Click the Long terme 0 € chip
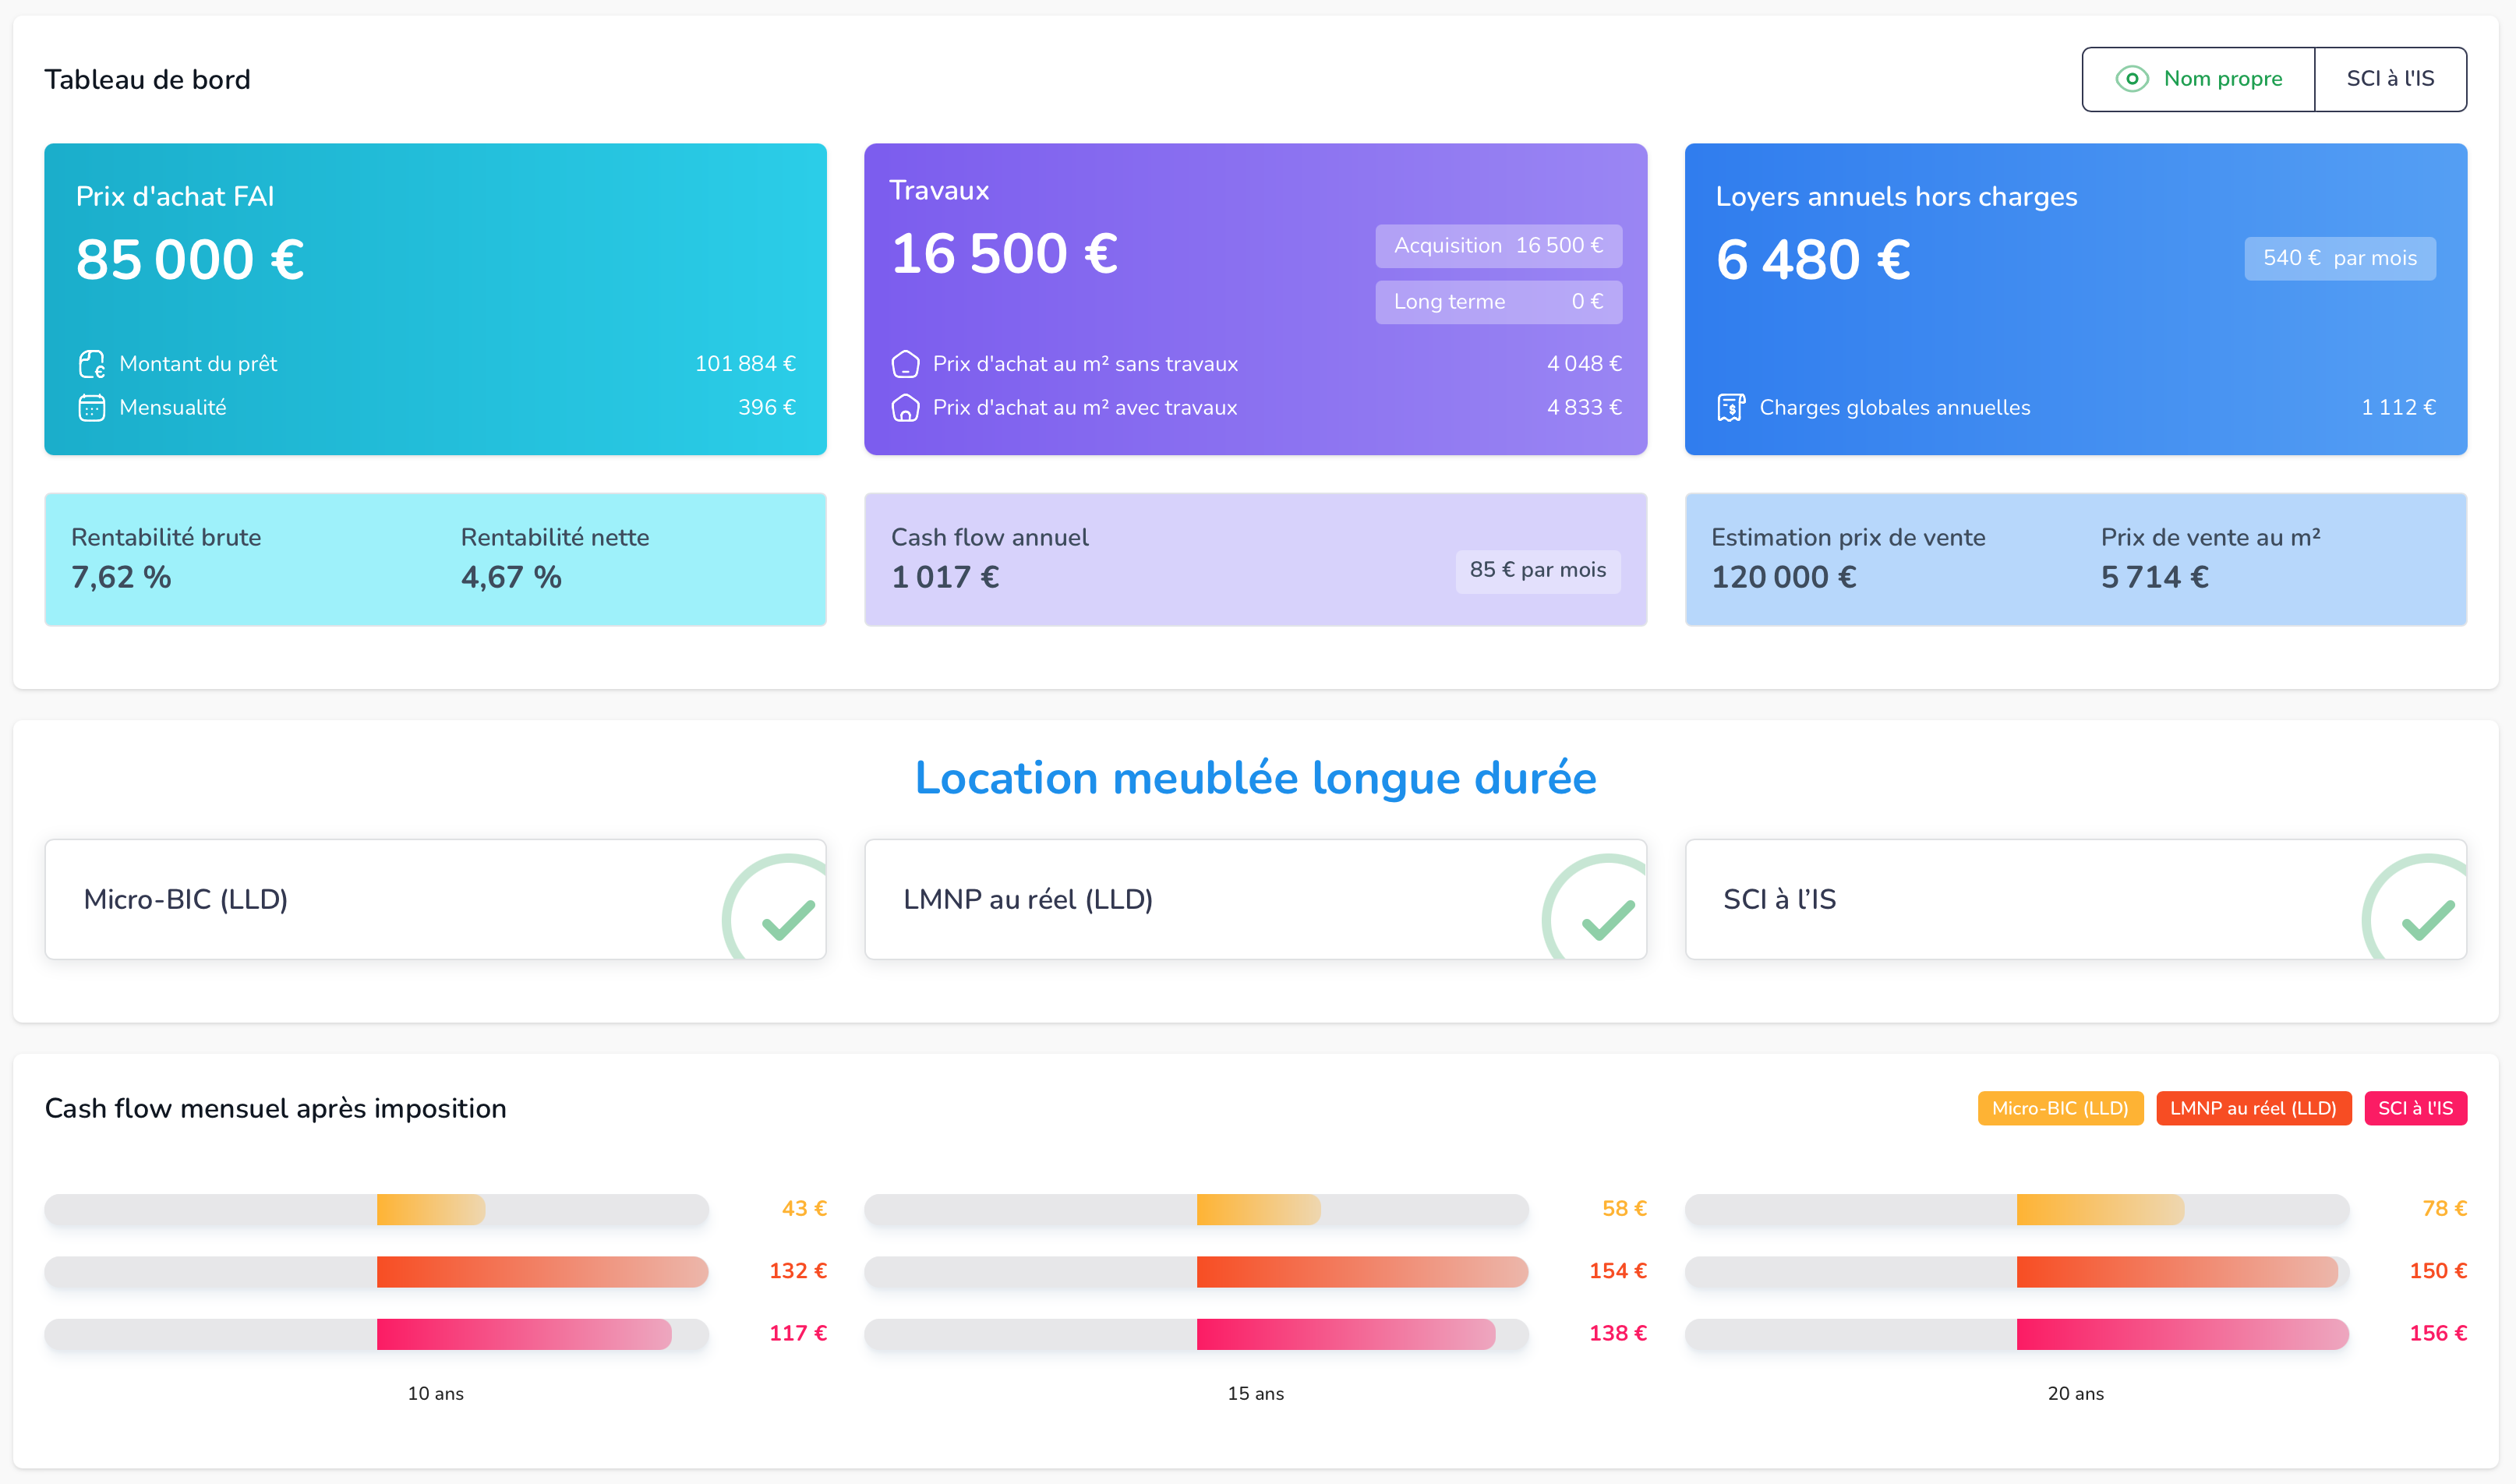The image size is (2516, 1484). coord(1497,302)
